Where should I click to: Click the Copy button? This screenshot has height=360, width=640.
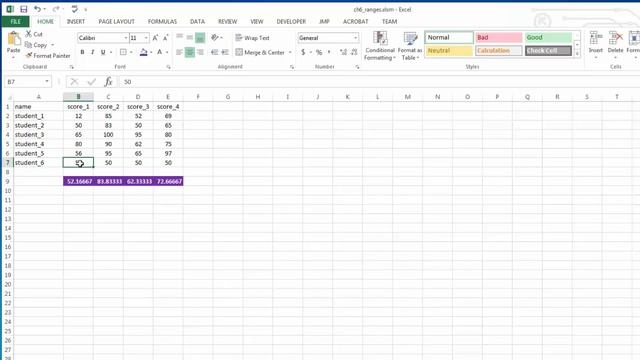36,45
